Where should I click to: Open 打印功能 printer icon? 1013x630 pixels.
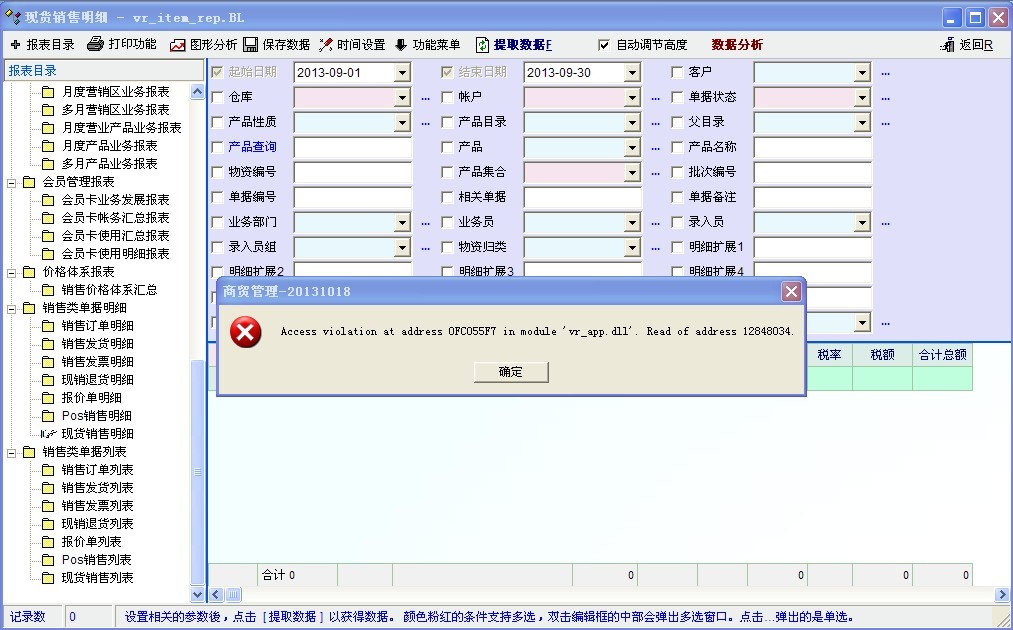95,45
